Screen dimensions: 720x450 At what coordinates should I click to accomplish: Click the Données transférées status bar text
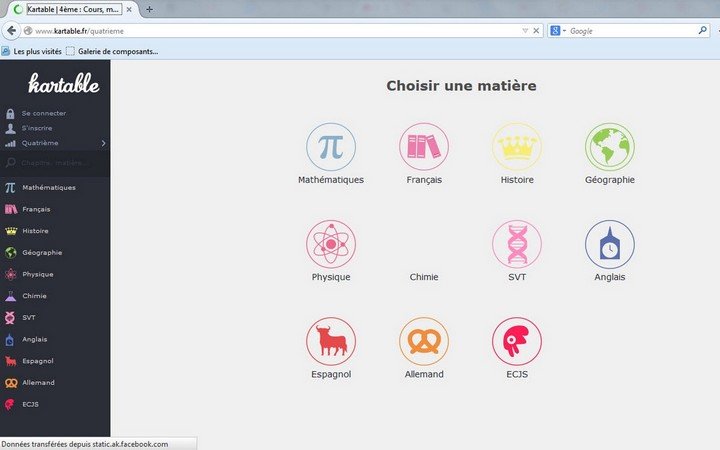[x=85, y=444]
